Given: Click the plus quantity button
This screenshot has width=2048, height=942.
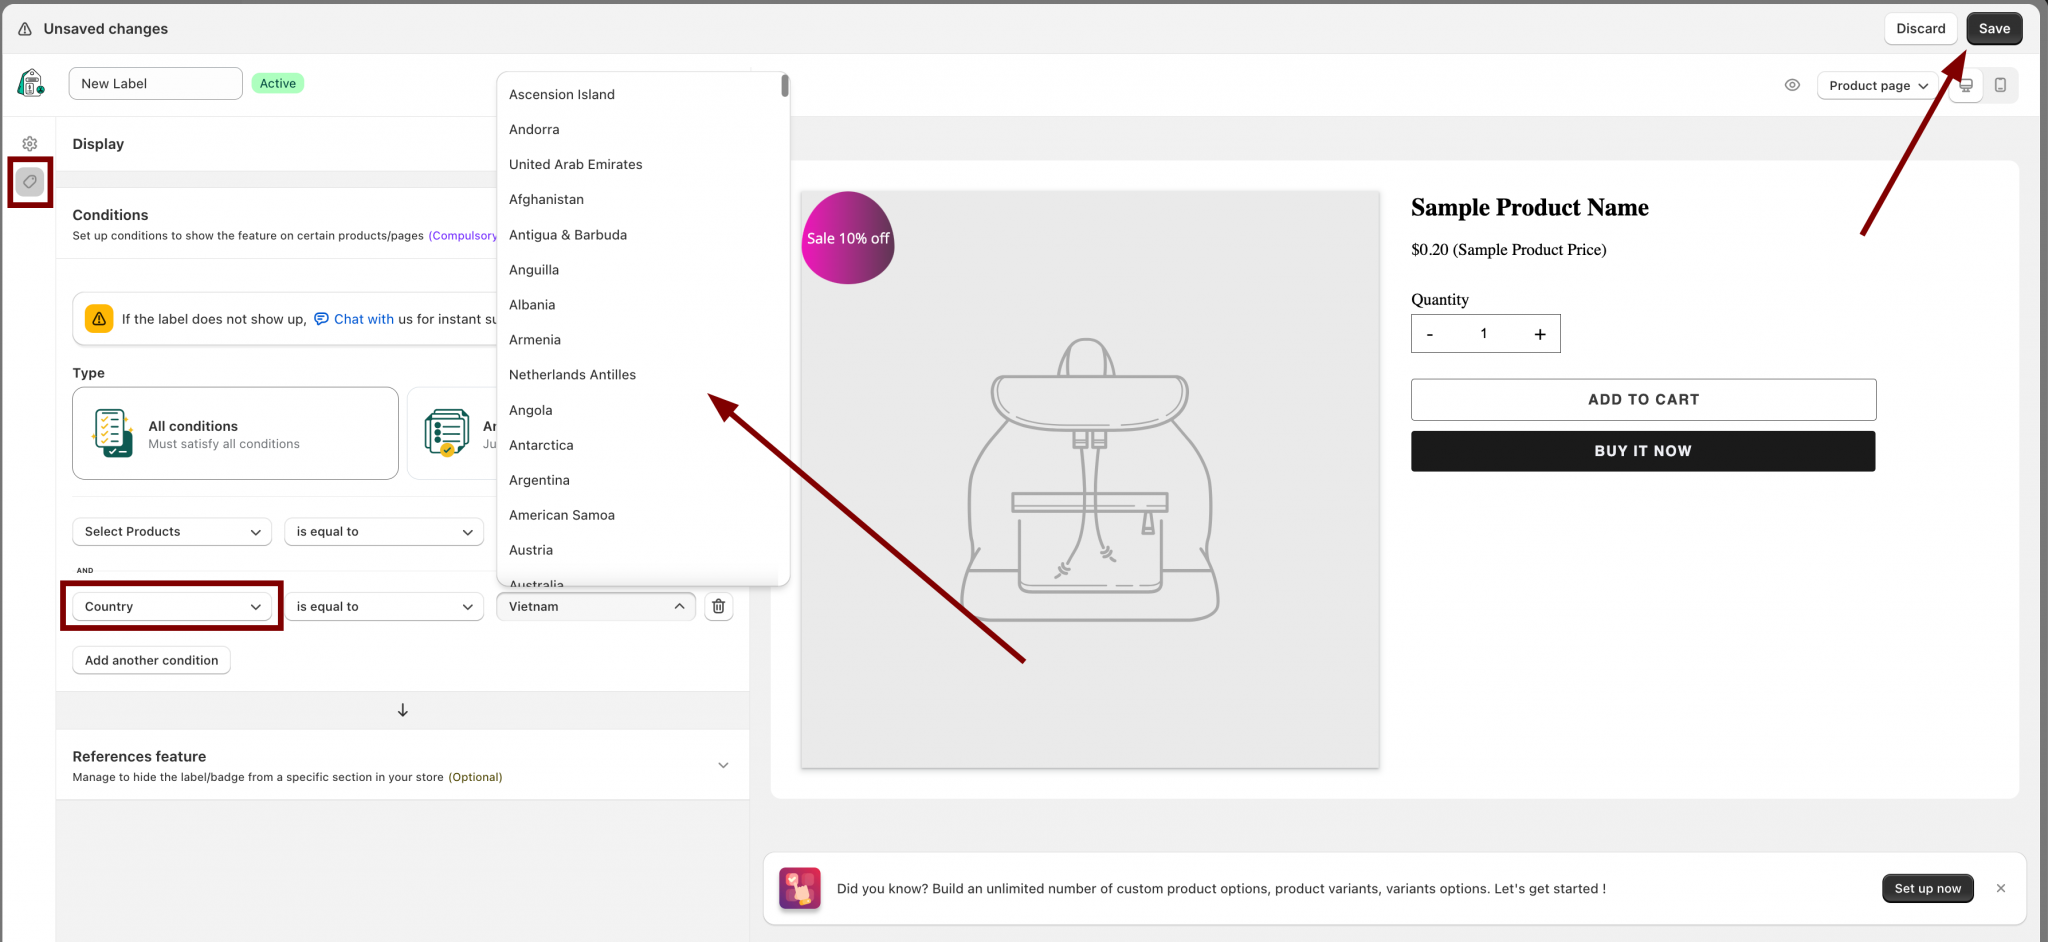Looking at the screenshot, I should [x=1540, y=334].
